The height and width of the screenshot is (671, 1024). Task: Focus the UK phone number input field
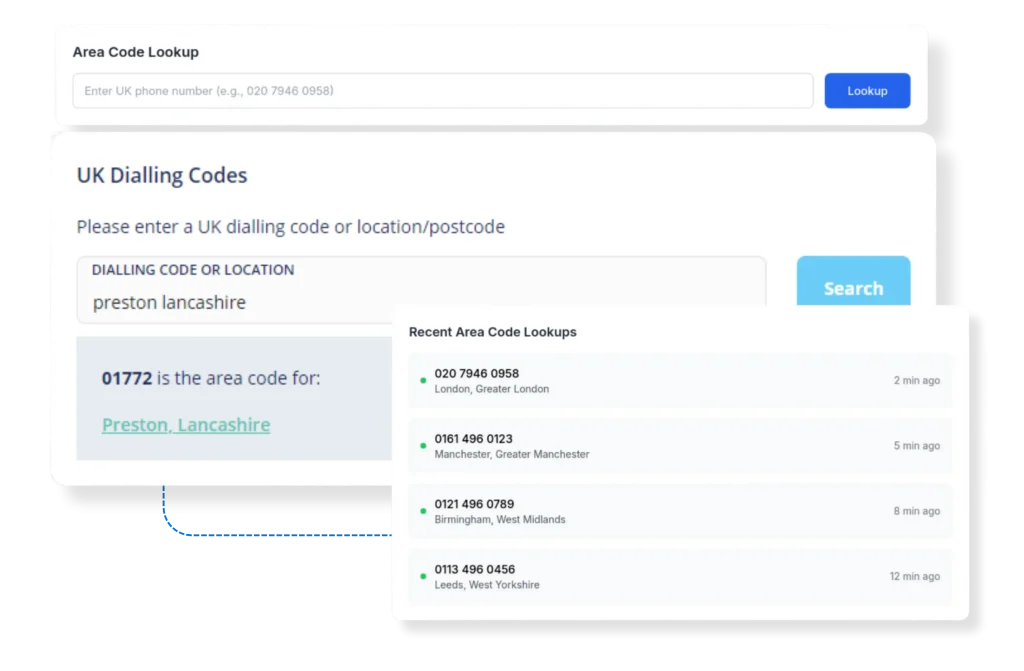click(442, 91)
